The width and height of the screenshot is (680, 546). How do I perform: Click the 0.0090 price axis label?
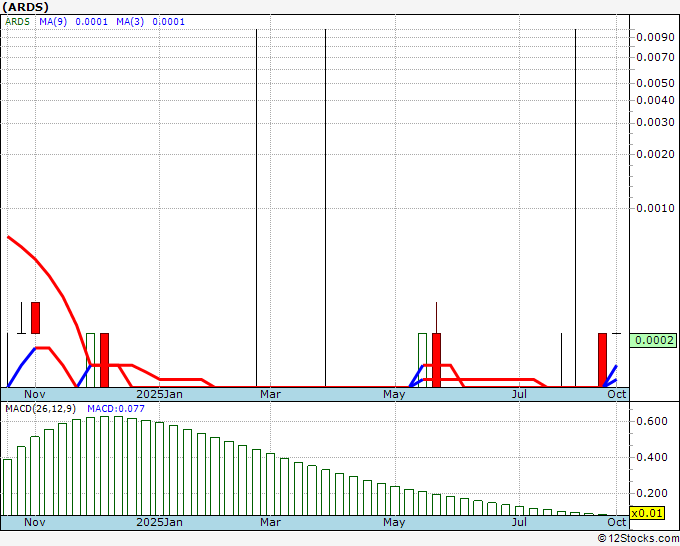point(654,37)
